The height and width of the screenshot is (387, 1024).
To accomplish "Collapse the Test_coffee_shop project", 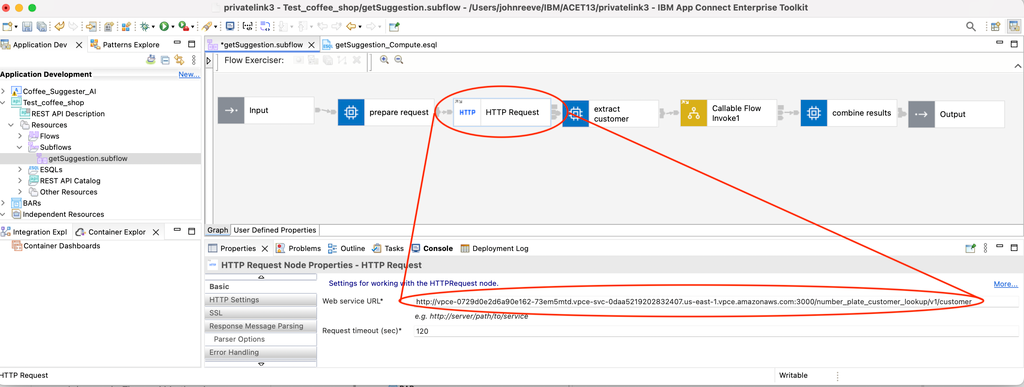I will pyautogui.click(x=4, y=102).
